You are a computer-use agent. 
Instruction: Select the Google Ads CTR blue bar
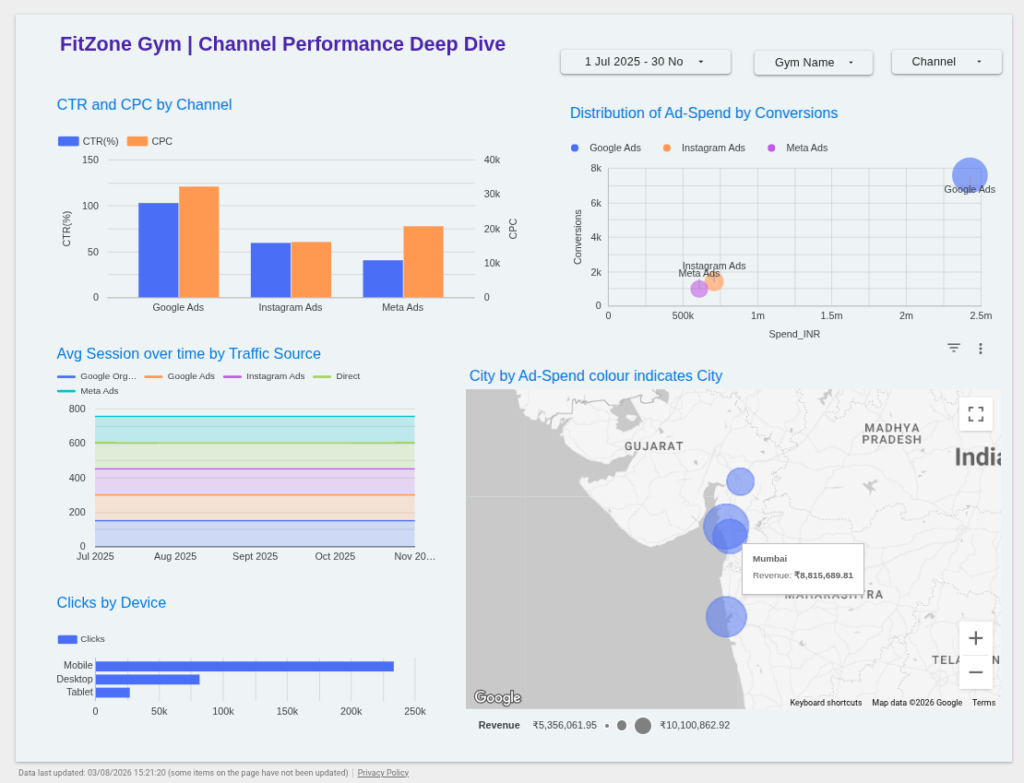(158, 250)
